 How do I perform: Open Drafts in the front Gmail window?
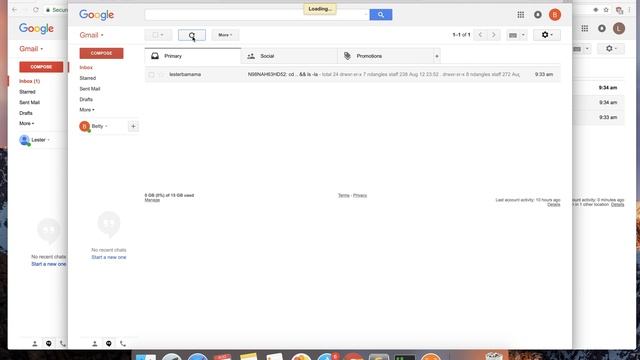tap(86, 99)
